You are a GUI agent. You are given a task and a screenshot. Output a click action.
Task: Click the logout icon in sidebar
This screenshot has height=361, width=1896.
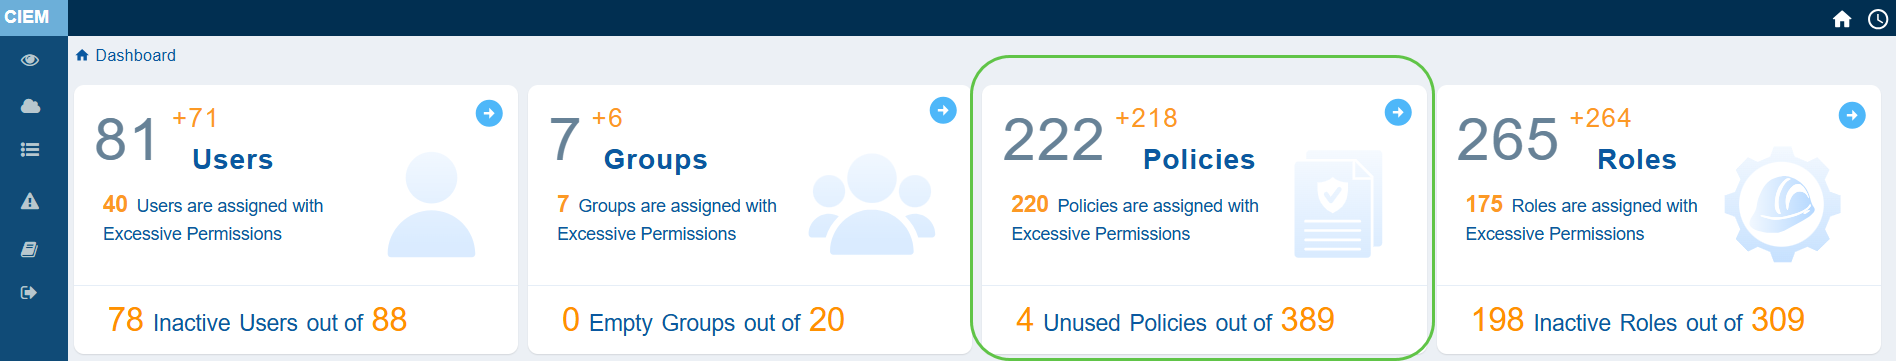pos(29,293)
